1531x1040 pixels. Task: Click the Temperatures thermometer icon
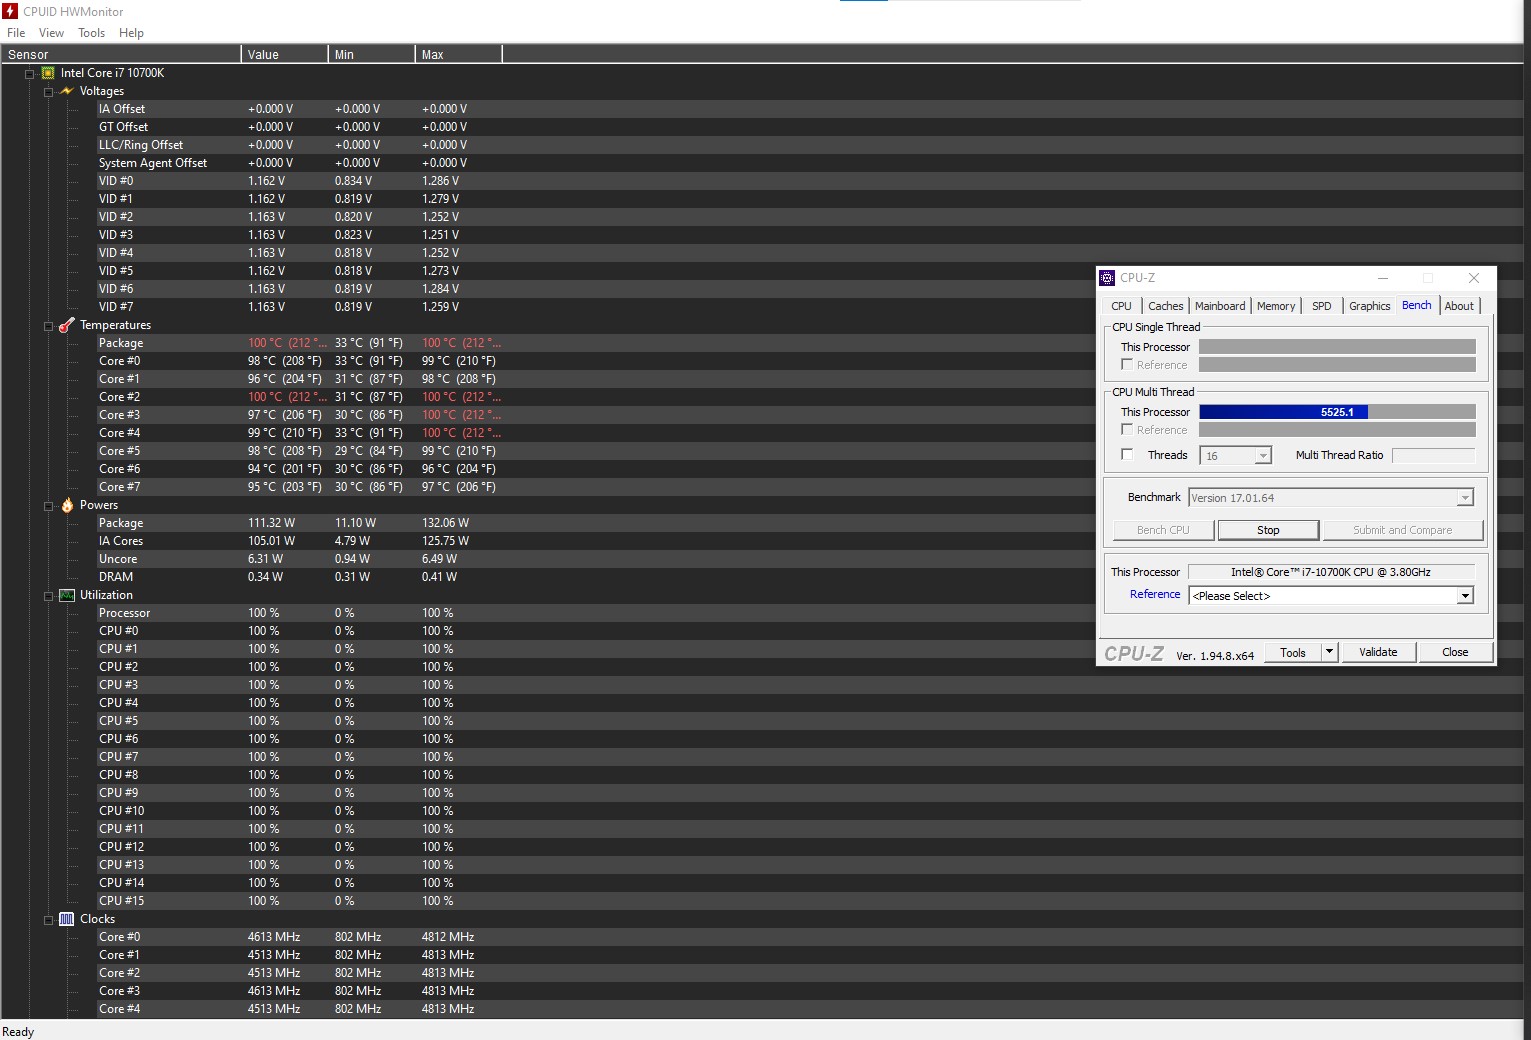click(x=67, y=325)
